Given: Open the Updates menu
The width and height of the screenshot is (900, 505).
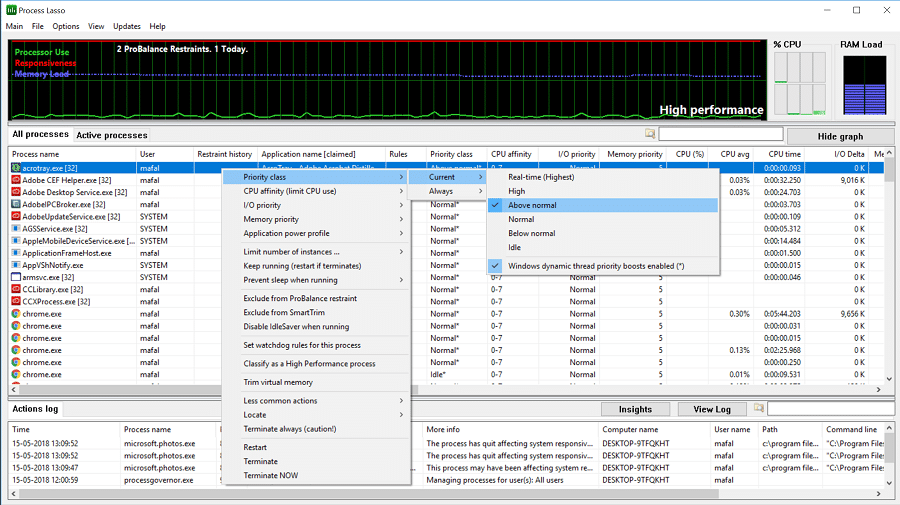Looking at the screenshot, I should click(x=127, y=26).
